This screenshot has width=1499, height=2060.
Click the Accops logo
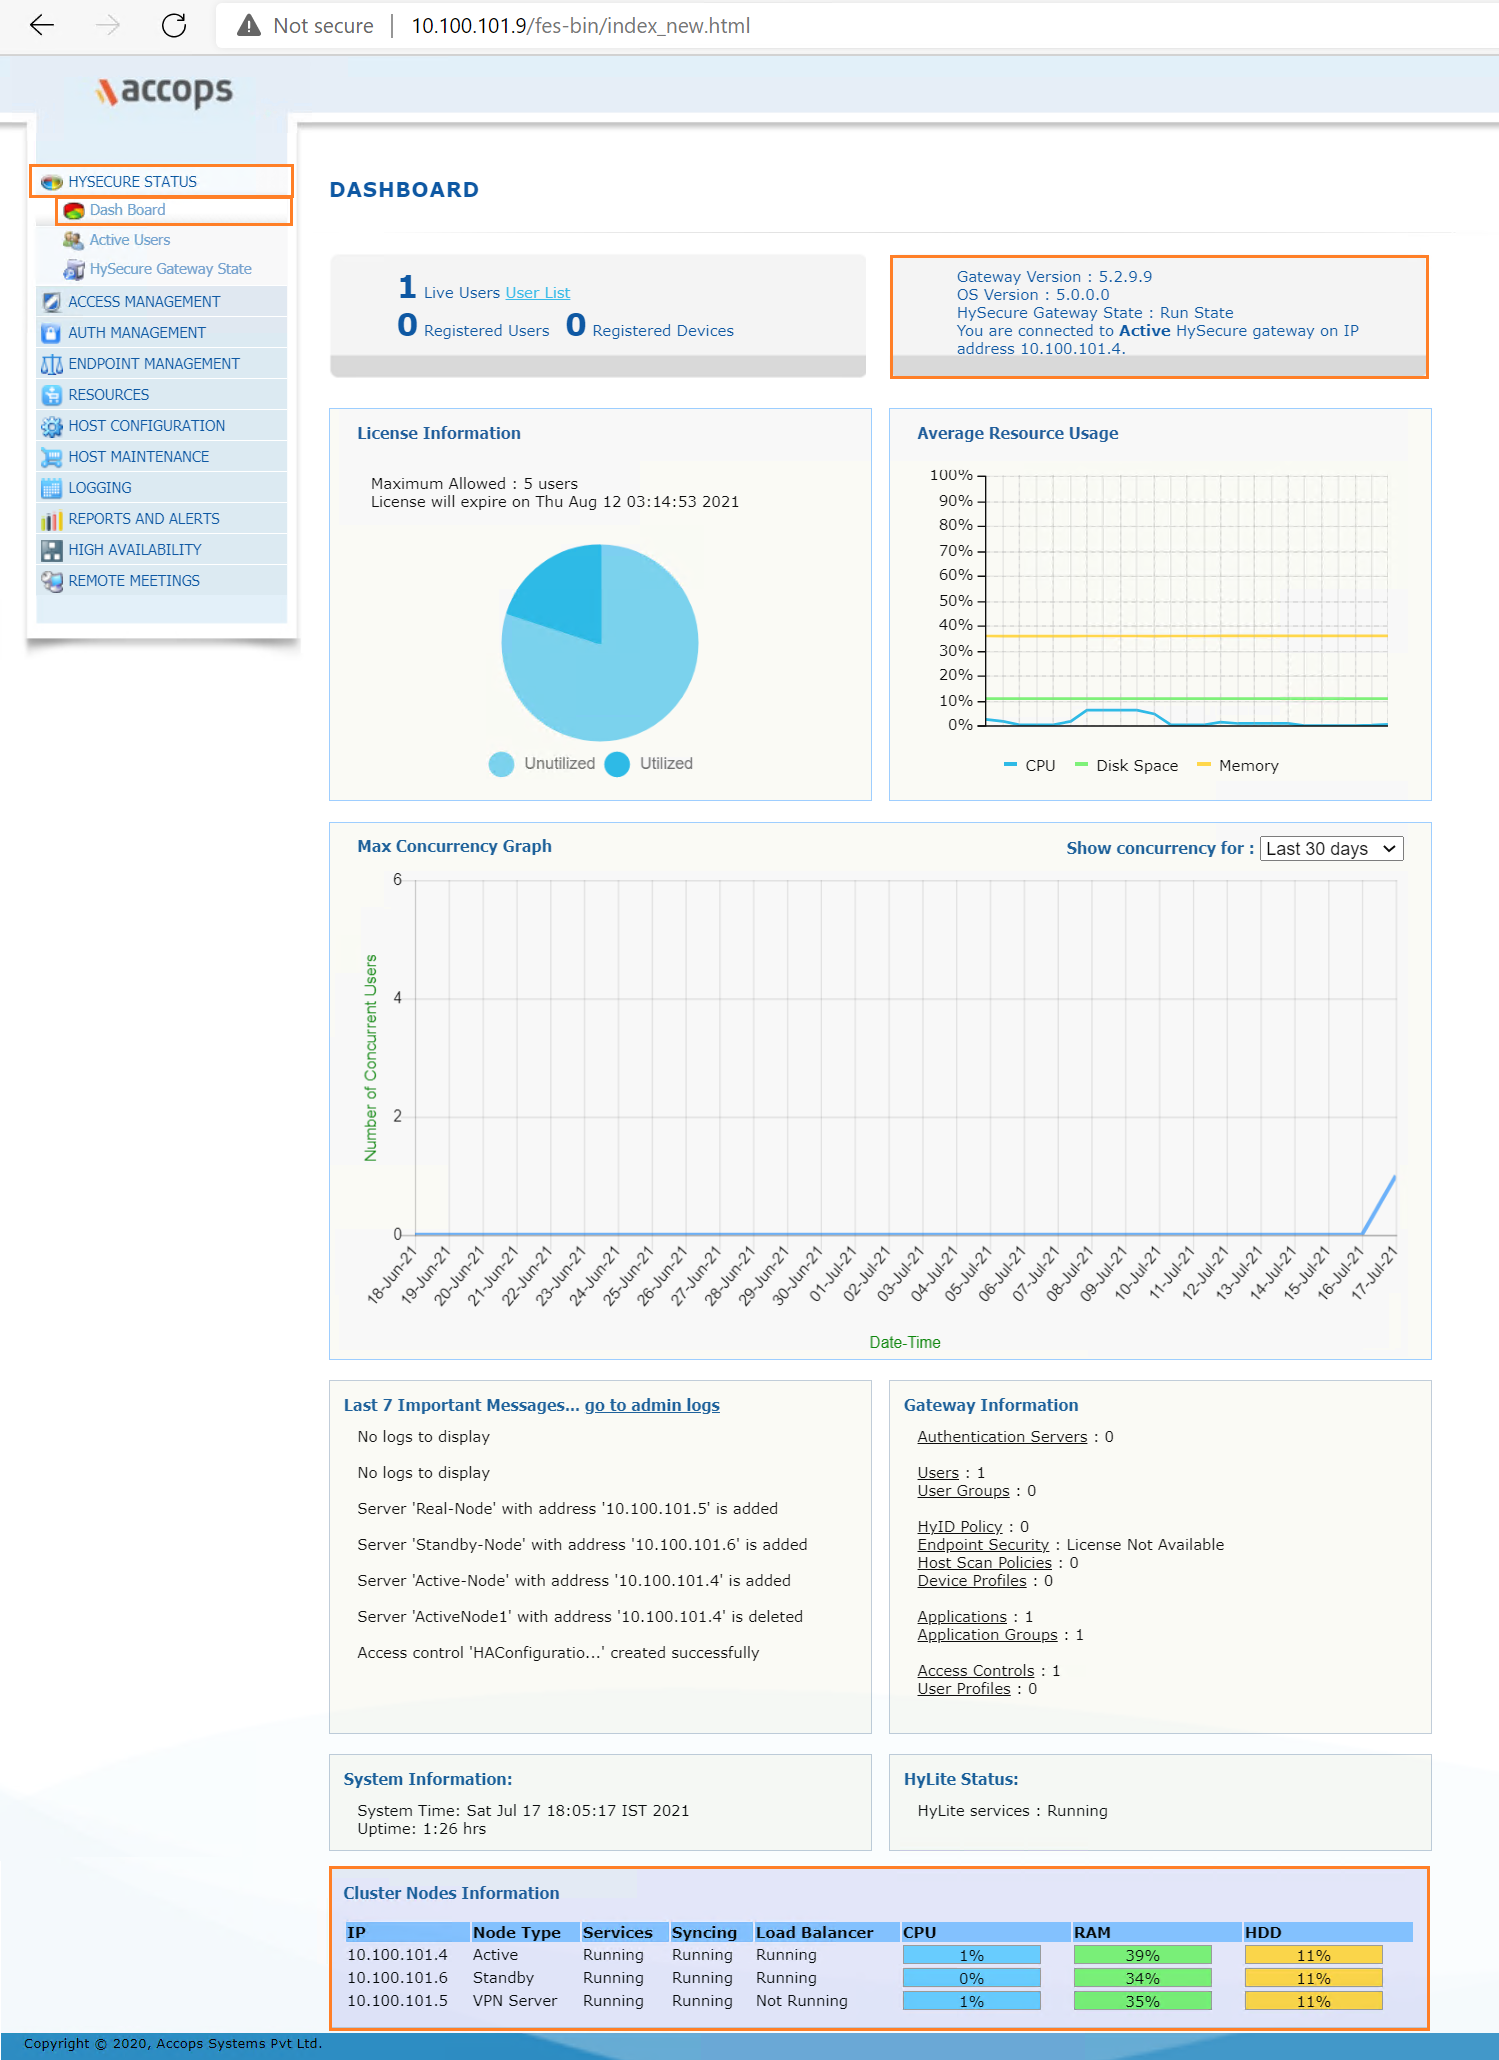tap(164, 91)
